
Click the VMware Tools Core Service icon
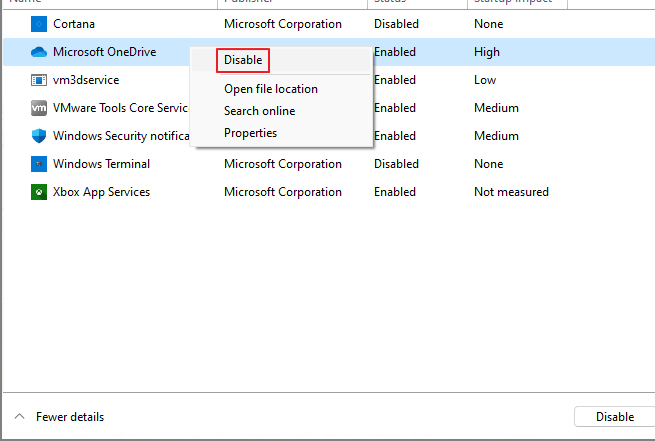click(39, 108)
